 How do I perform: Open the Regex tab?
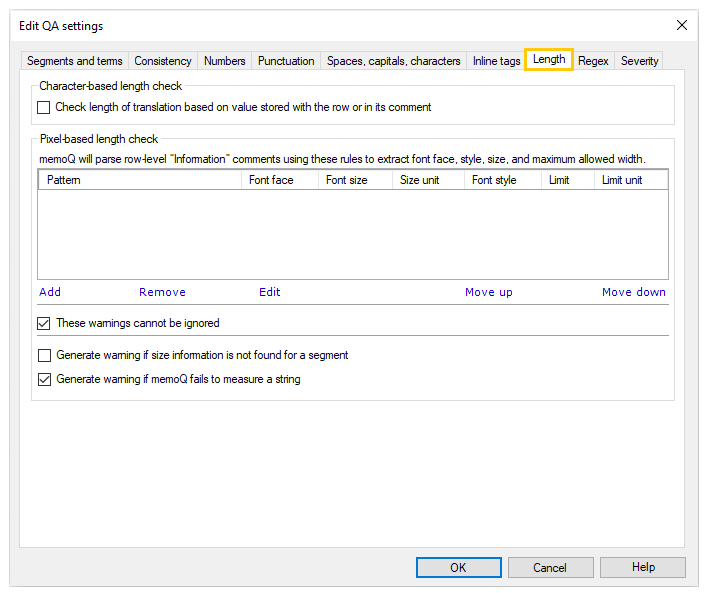[593, 61]
